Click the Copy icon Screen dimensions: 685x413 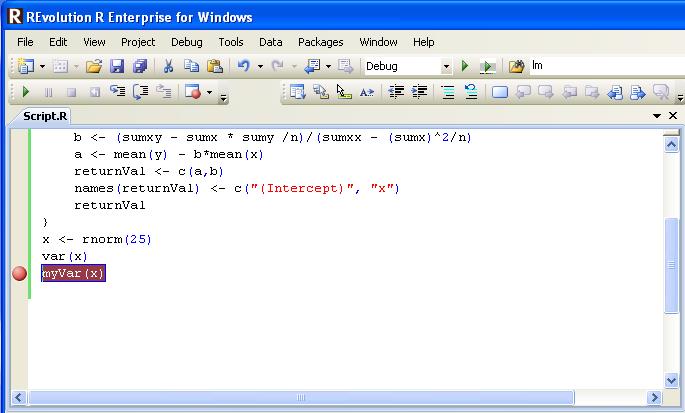[191, 66]
